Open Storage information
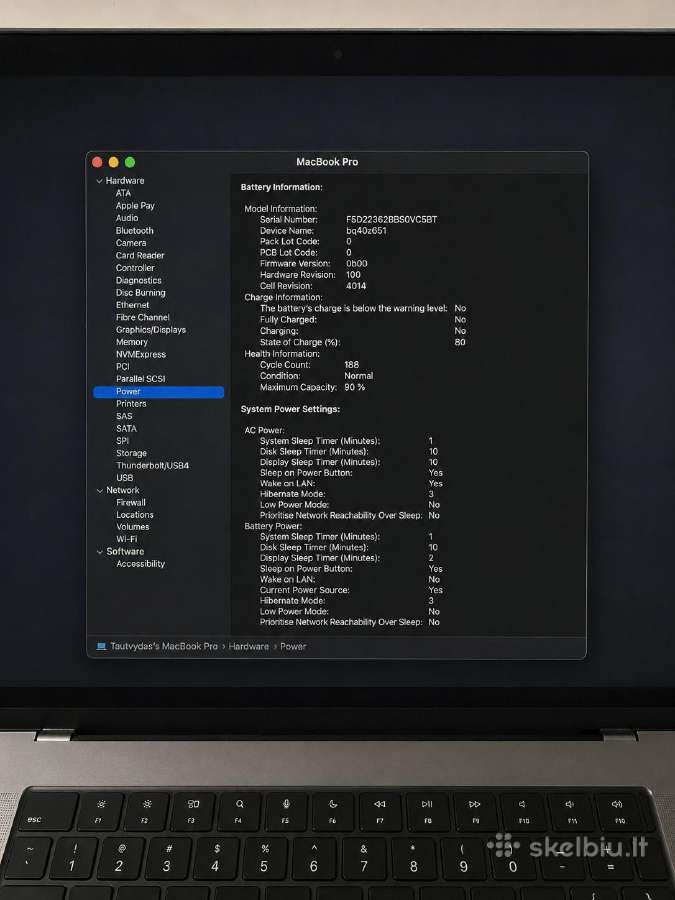 point(131,453)
